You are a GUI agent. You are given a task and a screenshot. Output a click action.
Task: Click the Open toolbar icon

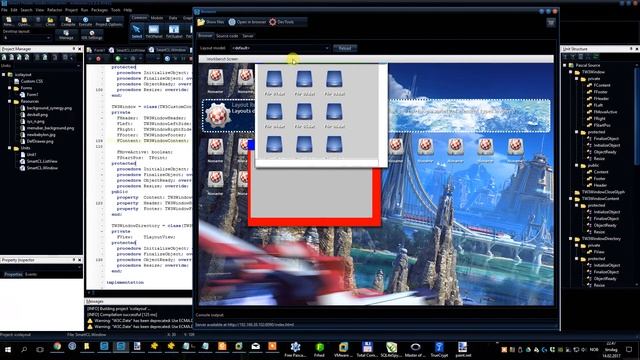(x=24, y=21)
